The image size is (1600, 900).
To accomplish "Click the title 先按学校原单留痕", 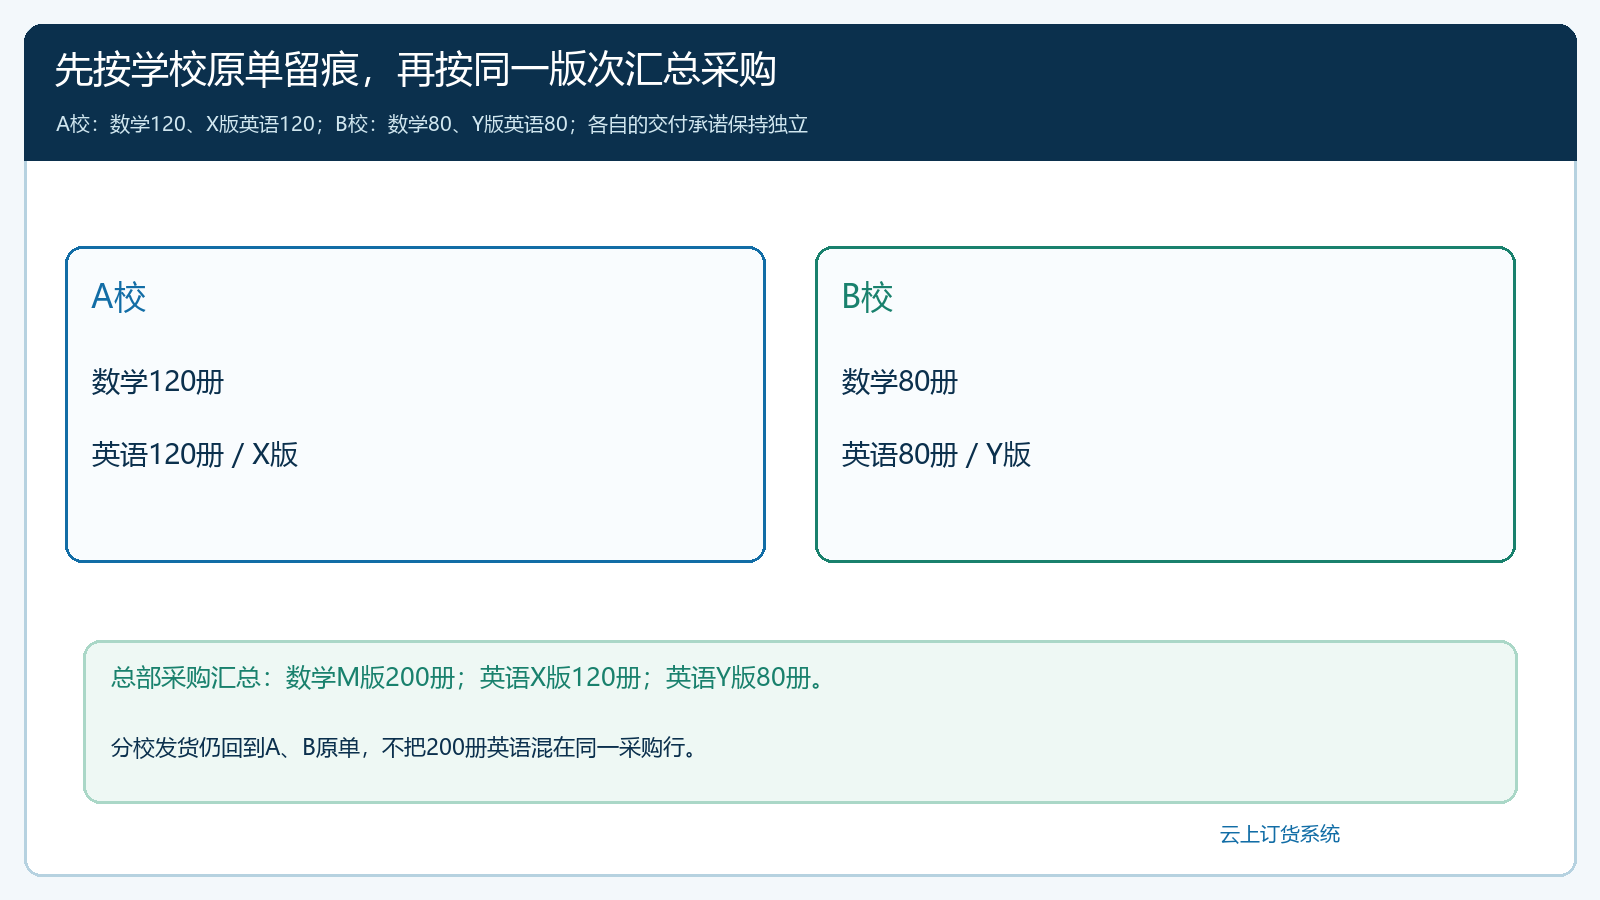I will (207, 70).
